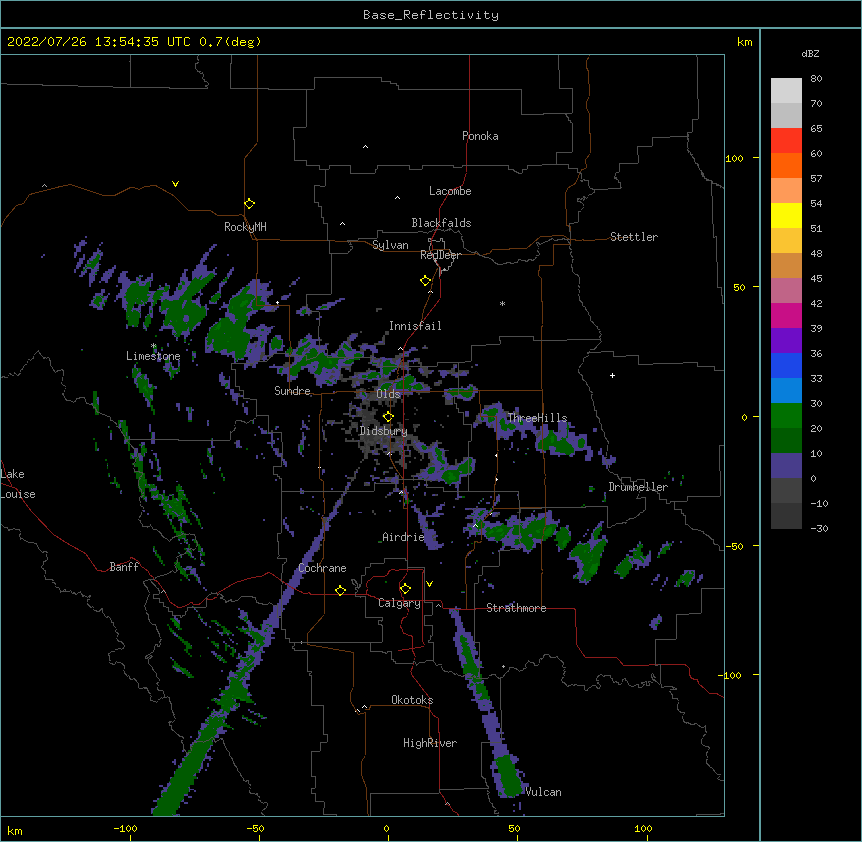Click the Sylvan label on map
Image resolution: width=862 pixels, height=842 pixels.
(390, 245)
